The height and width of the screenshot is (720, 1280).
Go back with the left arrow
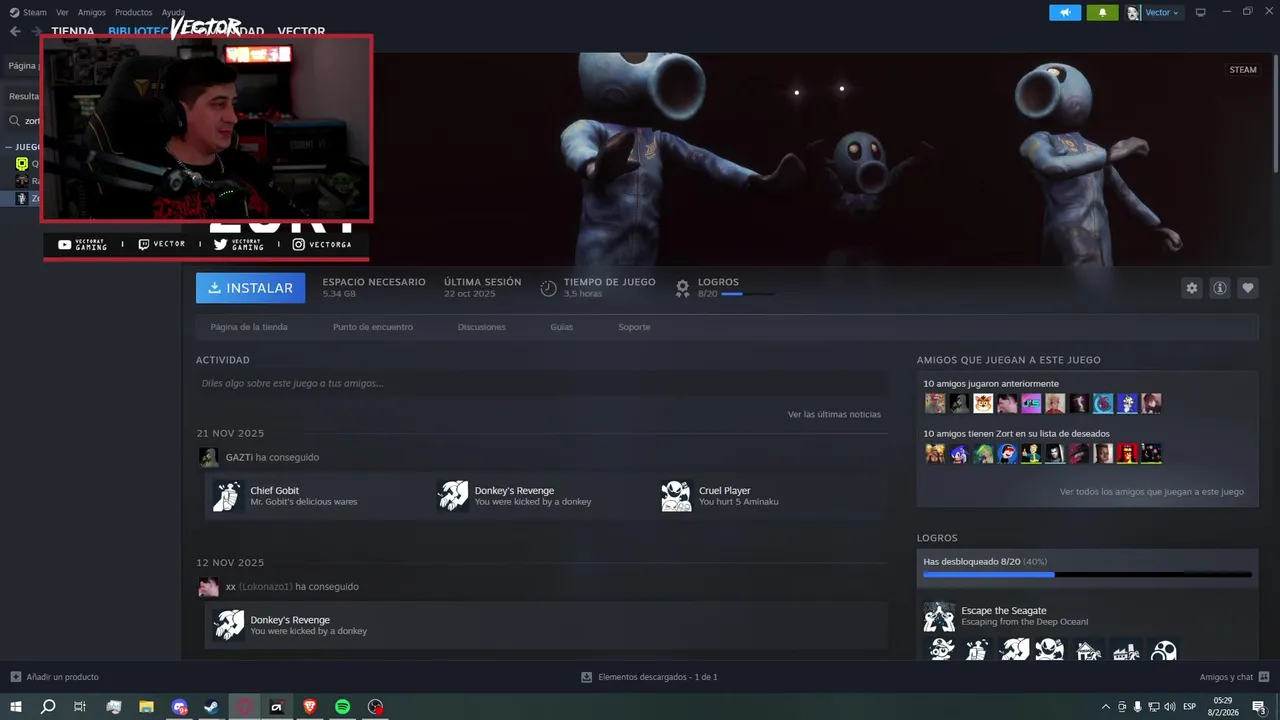(x=15, y=31)
